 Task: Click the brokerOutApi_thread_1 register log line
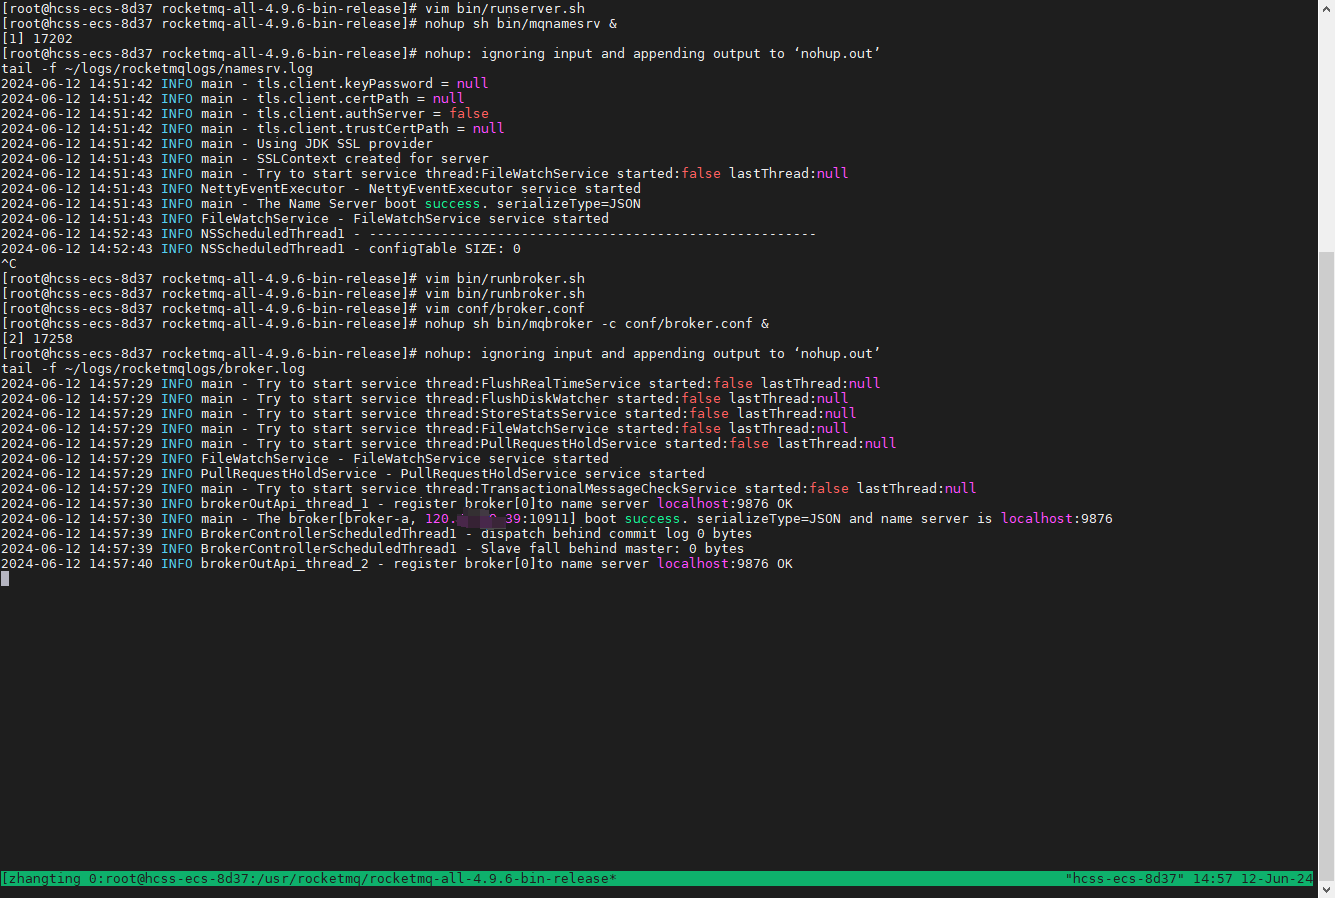[x=397, y=504]
